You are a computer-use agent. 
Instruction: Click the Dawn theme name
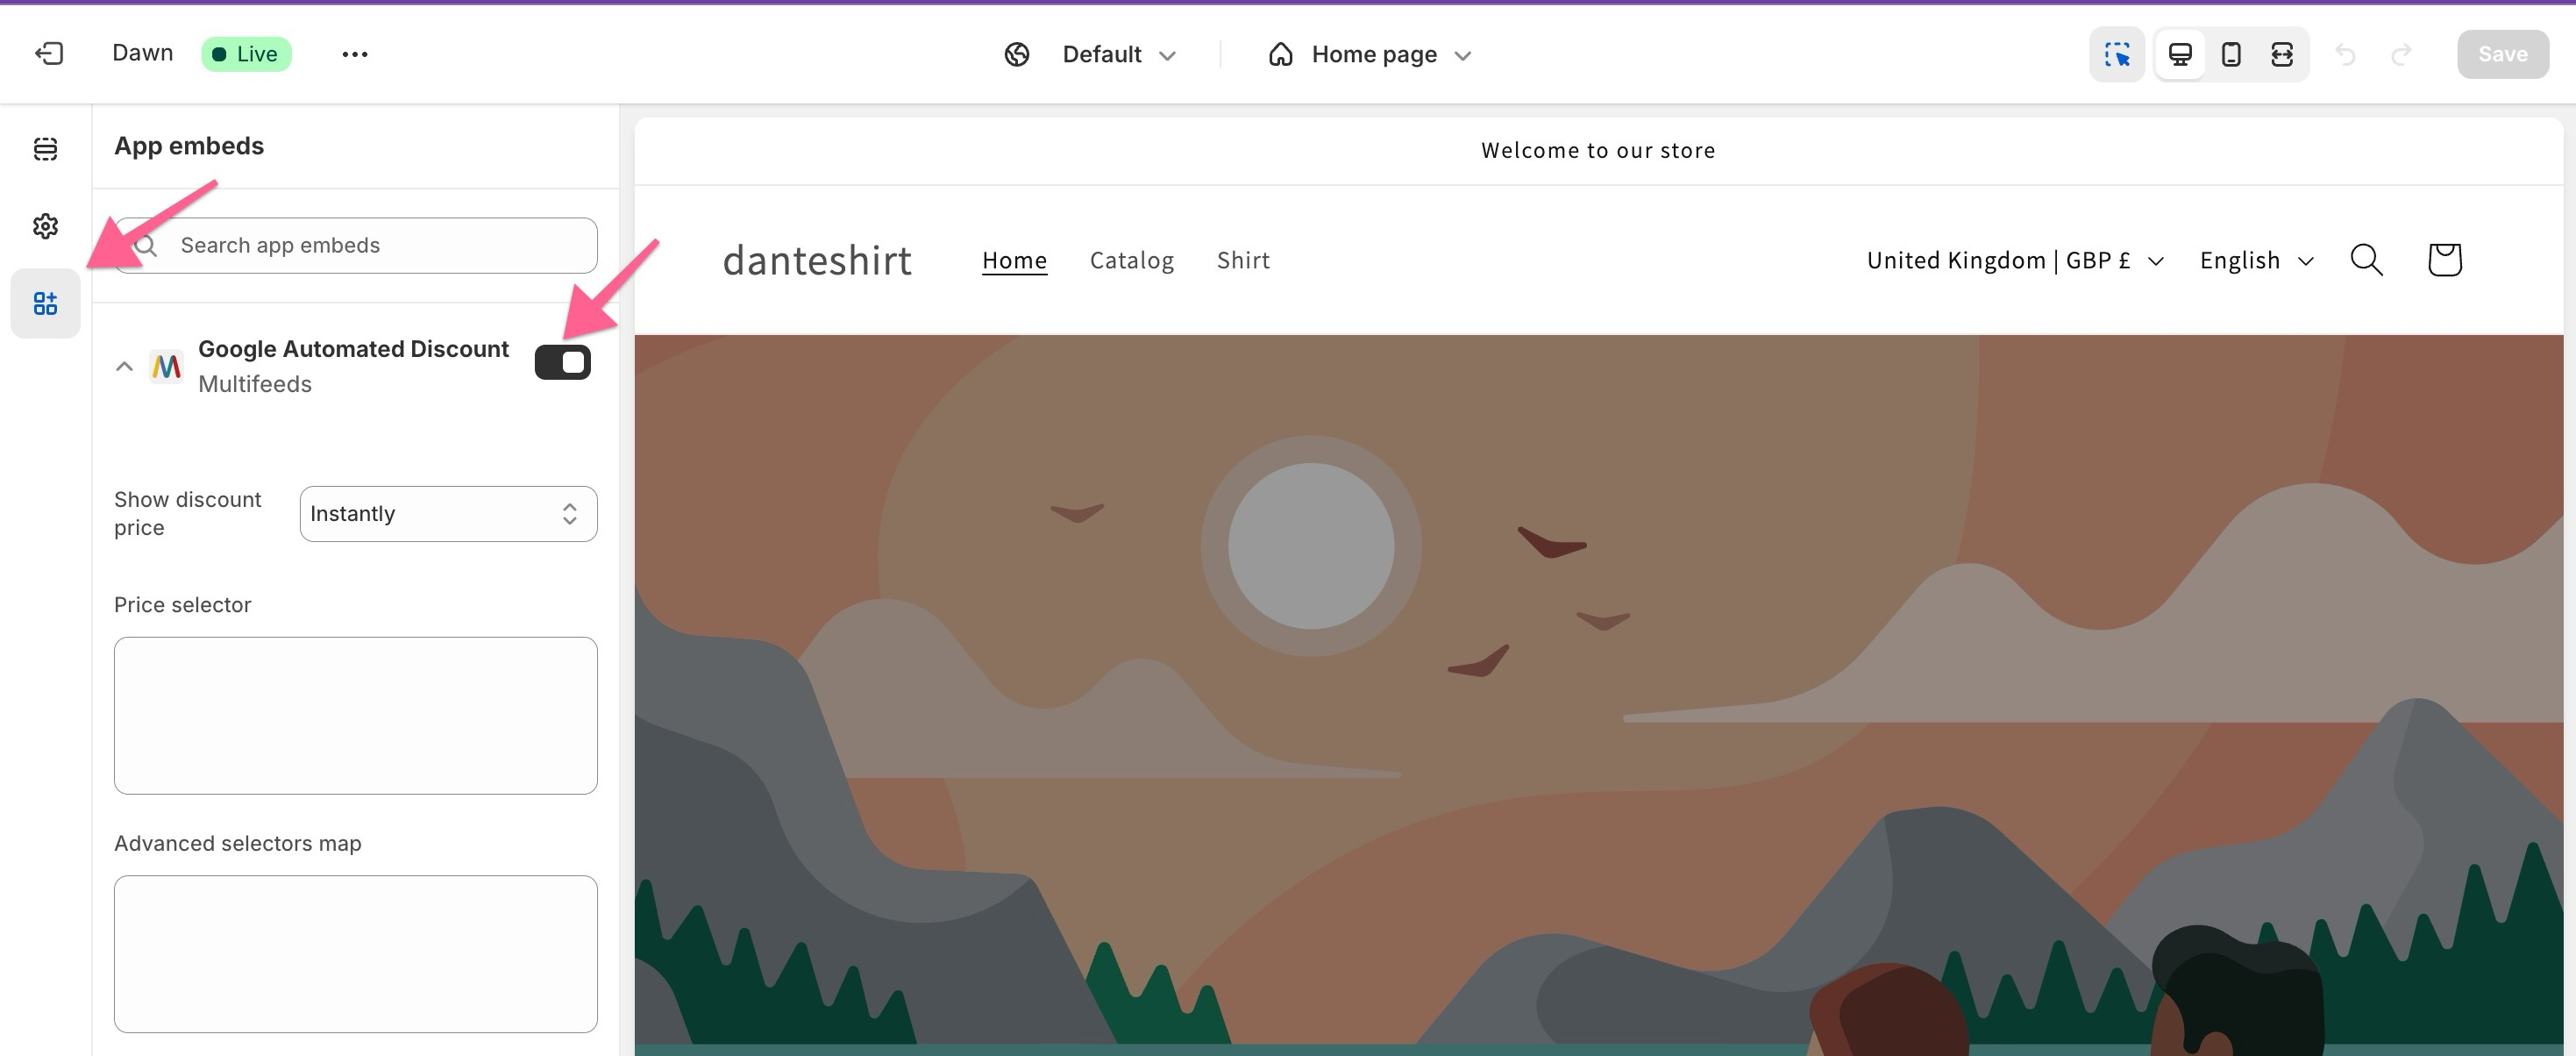coord(142,53)
